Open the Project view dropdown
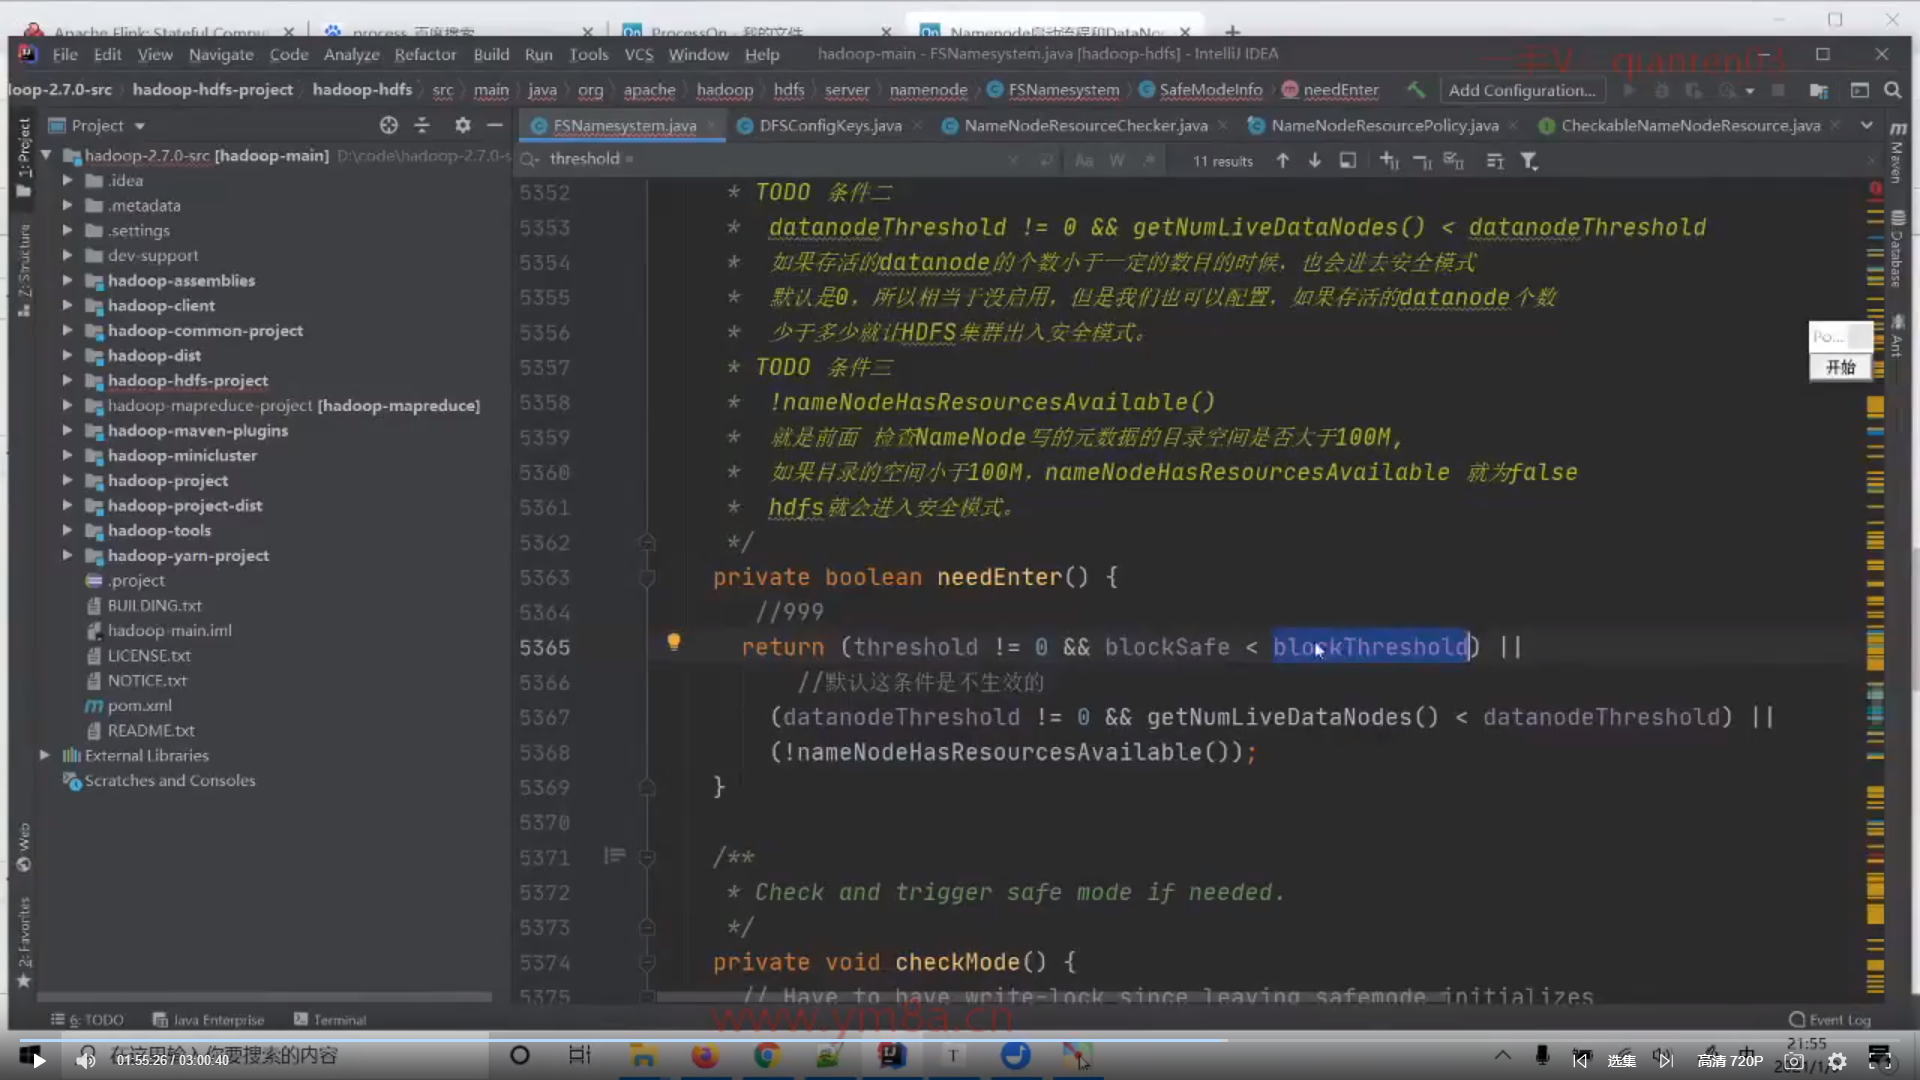 tap(139, 126)
